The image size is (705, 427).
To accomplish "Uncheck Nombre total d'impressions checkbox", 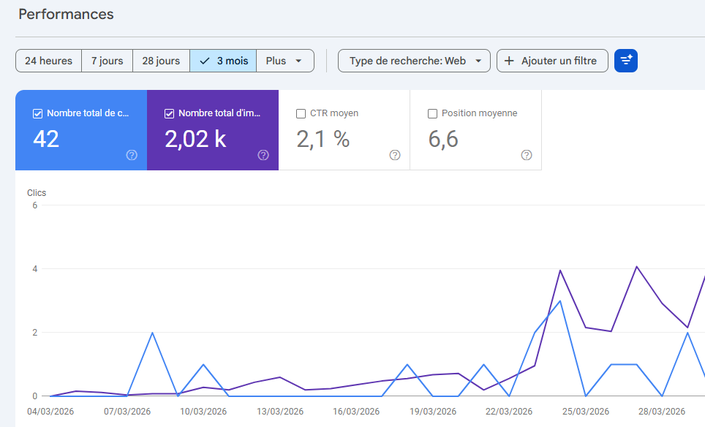I will pyautogui.click(x=168, y=113).
